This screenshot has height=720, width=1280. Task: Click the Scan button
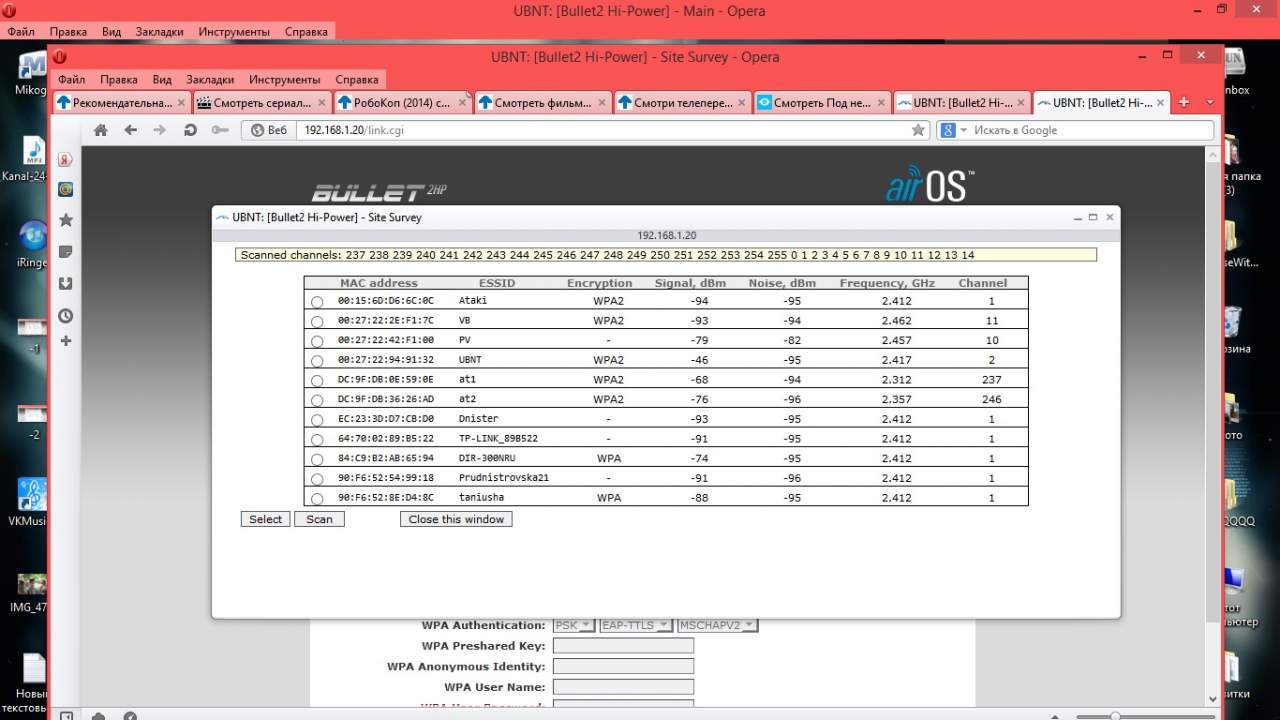pos(320,519)
